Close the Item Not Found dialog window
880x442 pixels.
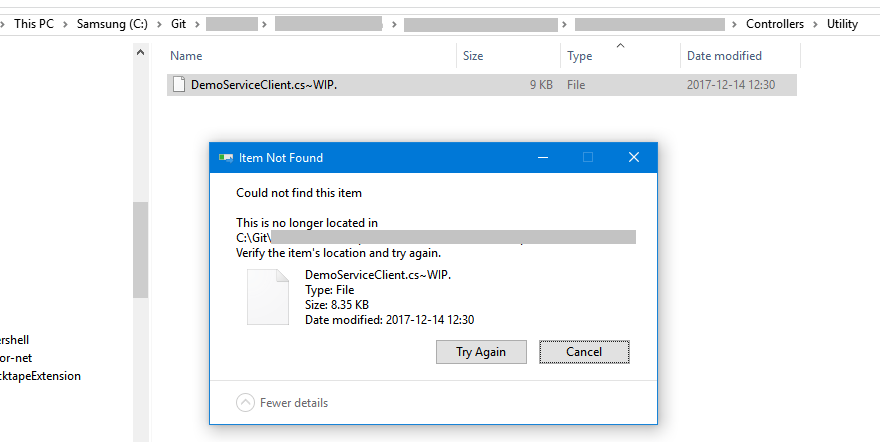(x=633, y=158)
